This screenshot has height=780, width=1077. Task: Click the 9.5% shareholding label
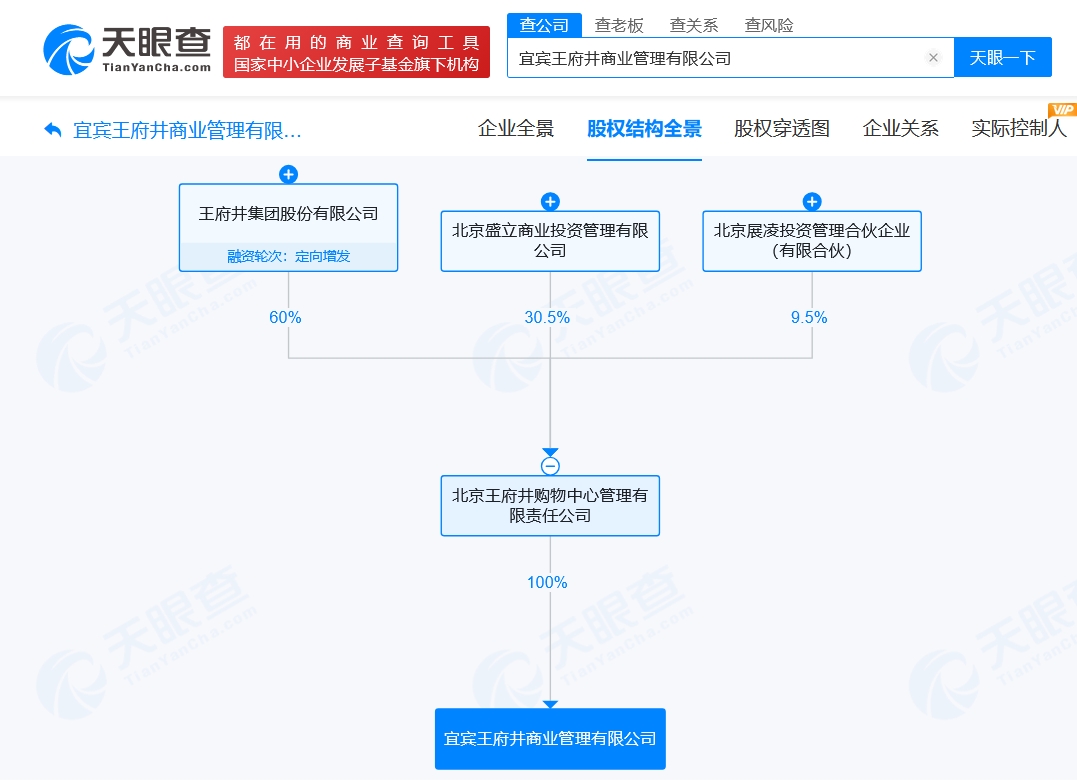click(x=808, y=317)
